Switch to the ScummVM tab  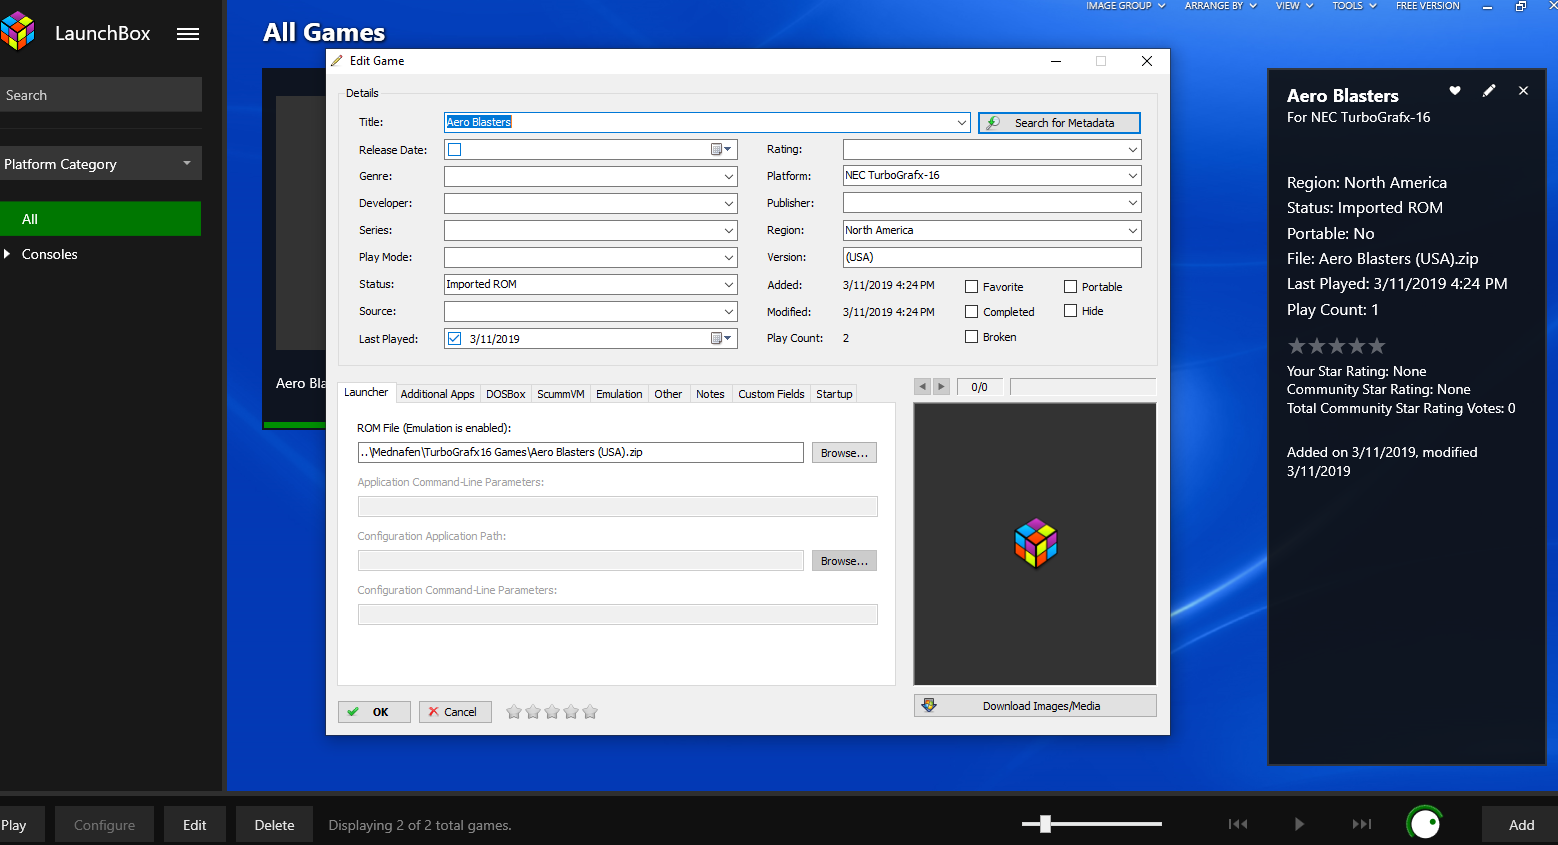pos(560,394)
